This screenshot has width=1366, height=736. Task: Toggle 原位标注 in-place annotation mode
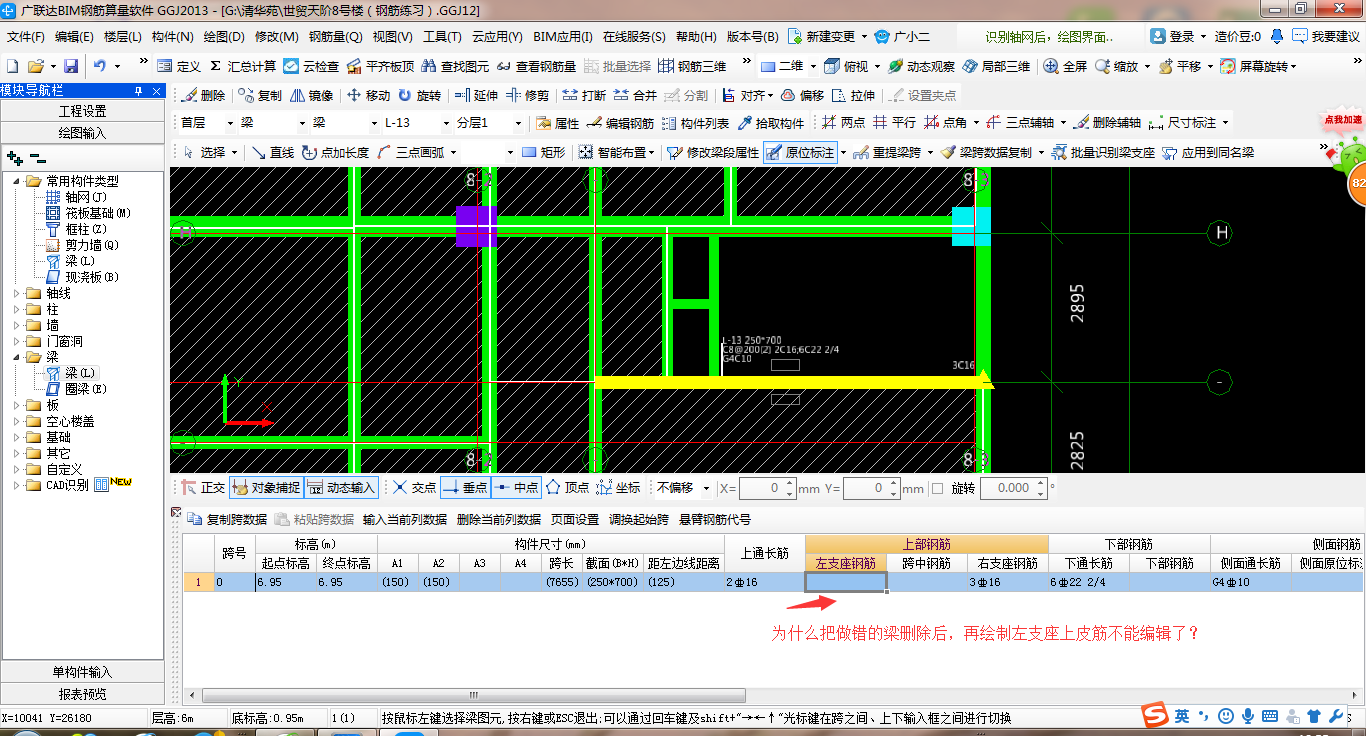click(800, 153)
